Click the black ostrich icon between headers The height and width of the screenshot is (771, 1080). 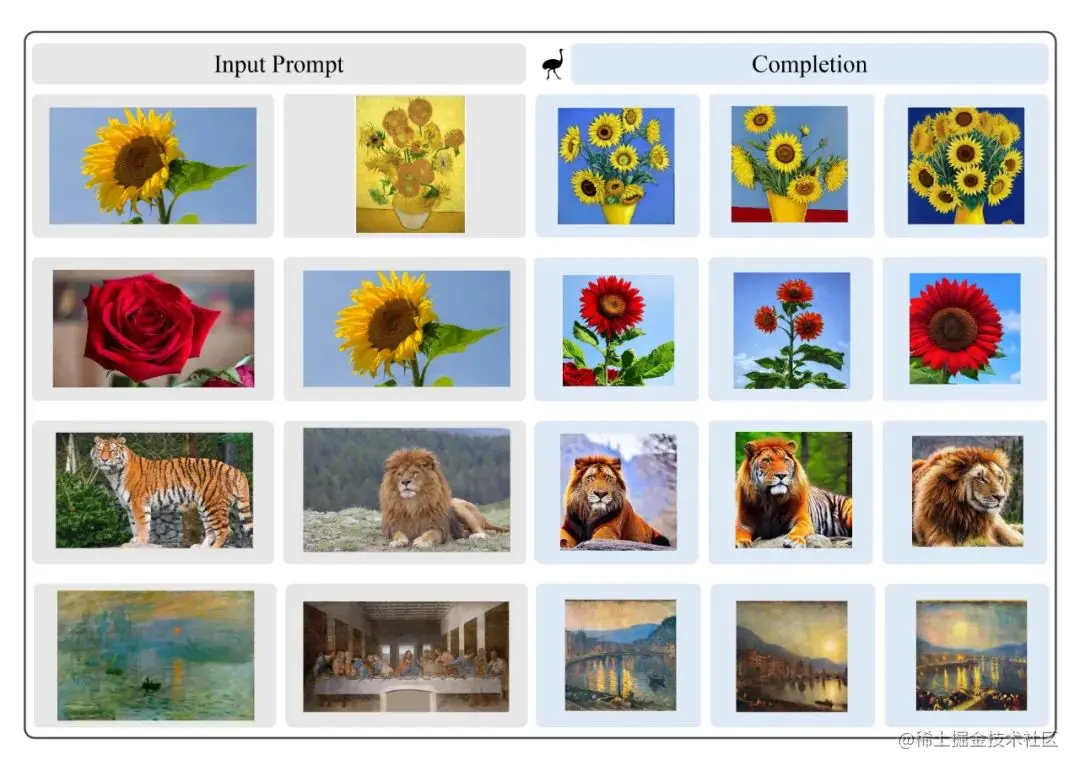(x=553, y=64)
